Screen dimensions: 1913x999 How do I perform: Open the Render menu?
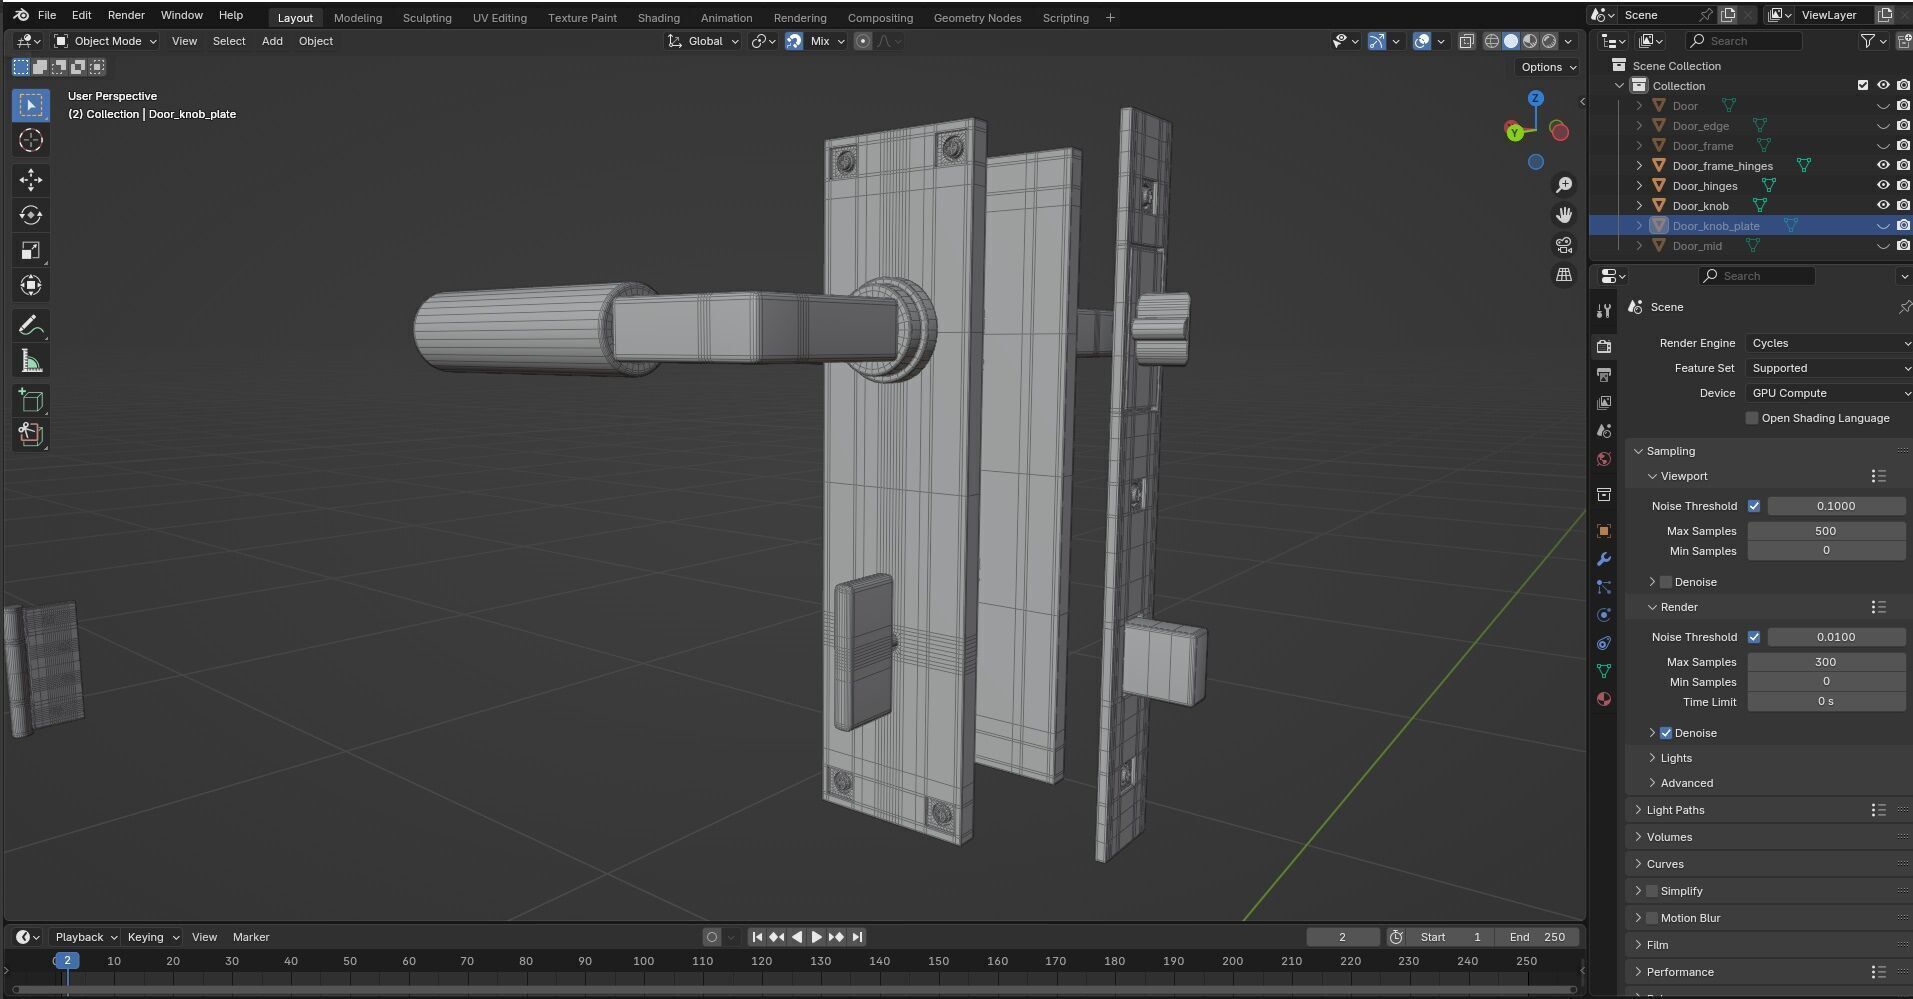point(126,15)
